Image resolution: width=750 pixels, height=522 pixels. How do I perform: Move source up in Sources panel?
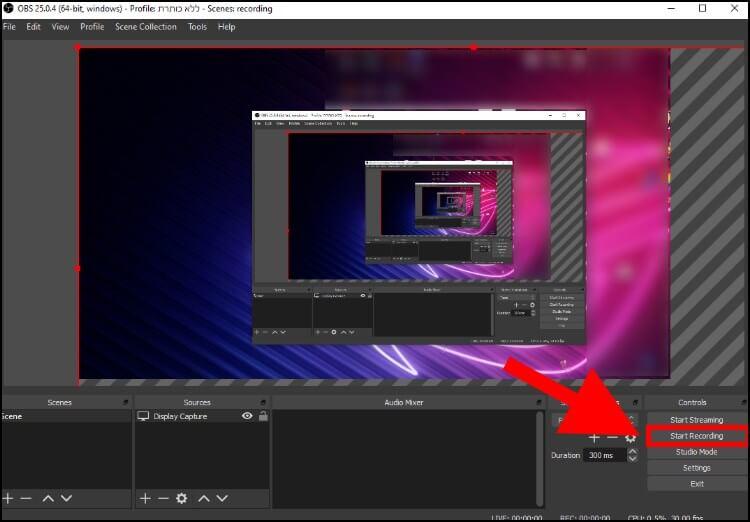(x=204, y=499)
